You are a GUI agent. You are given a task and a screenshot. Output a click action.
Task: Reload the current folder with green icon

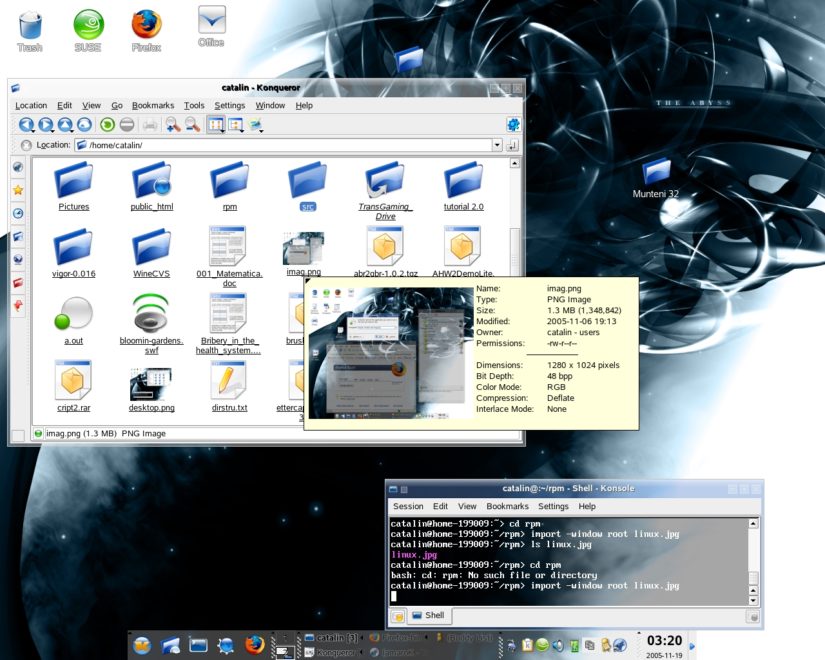(x=107, y=125)
